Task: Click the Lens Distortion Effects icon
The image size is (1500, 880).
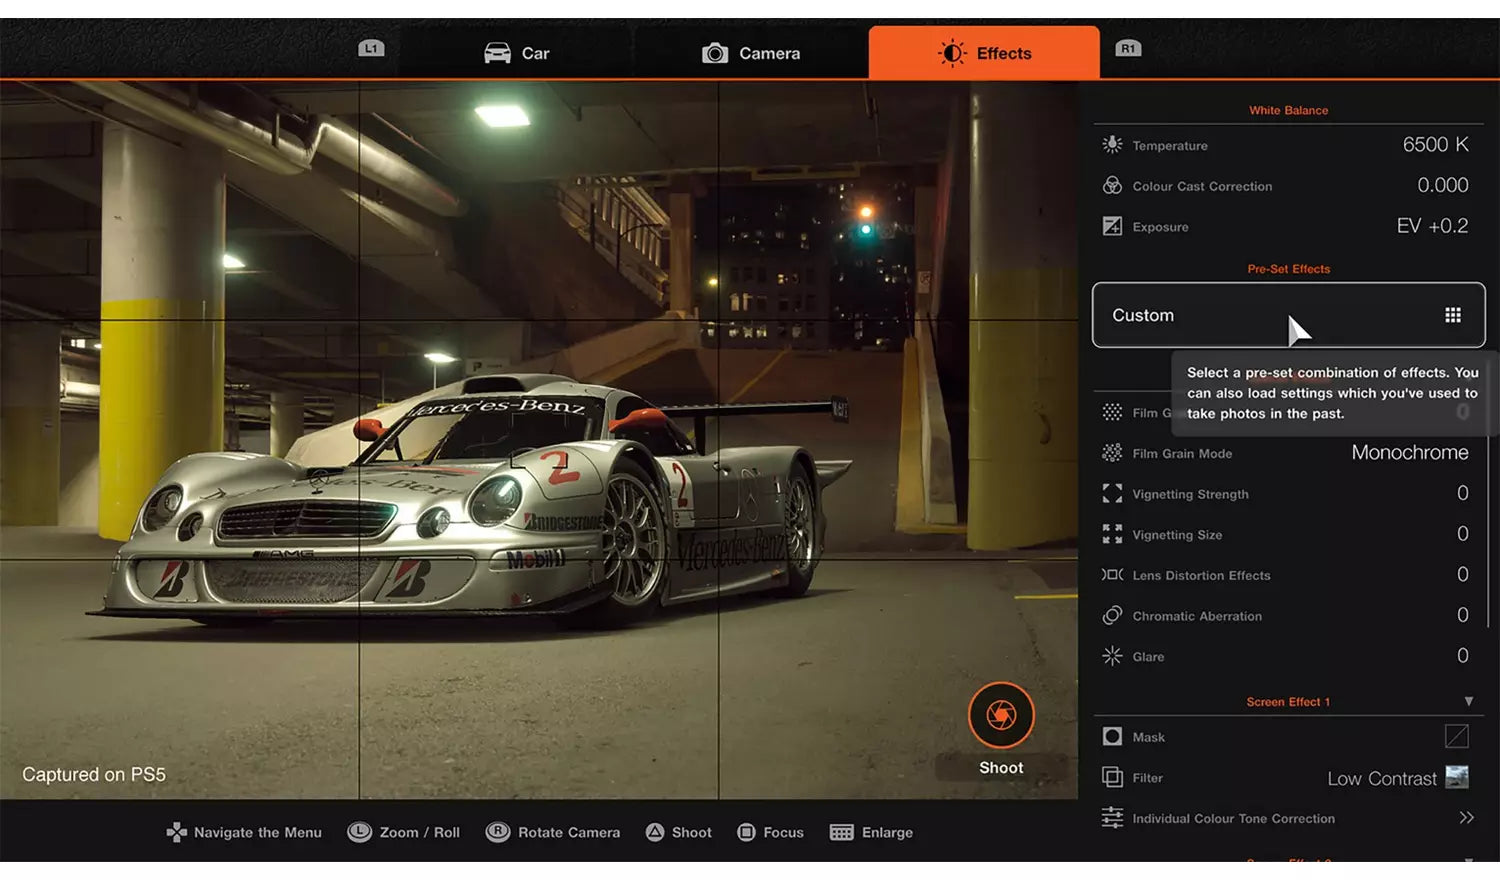Action: (x=1112, y=575)
